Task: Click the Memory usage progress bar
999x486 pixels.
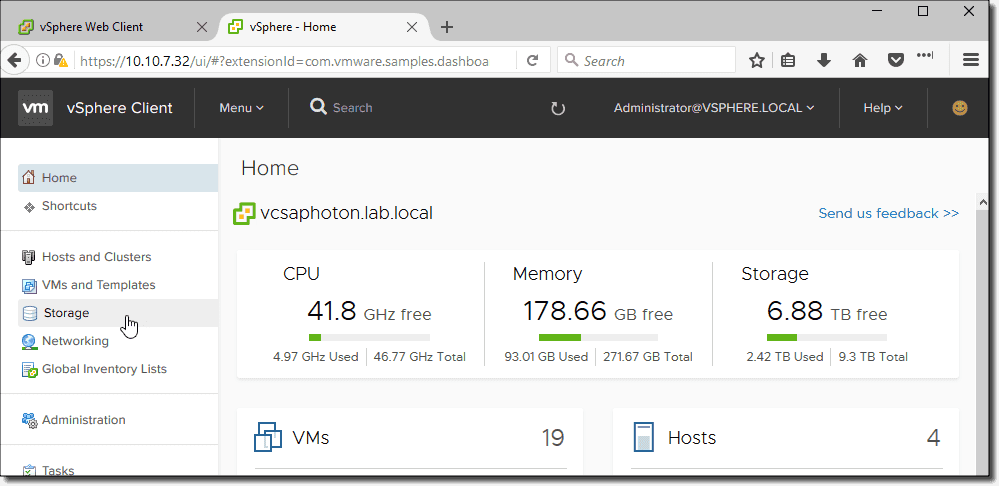Action: click(598, 338)
